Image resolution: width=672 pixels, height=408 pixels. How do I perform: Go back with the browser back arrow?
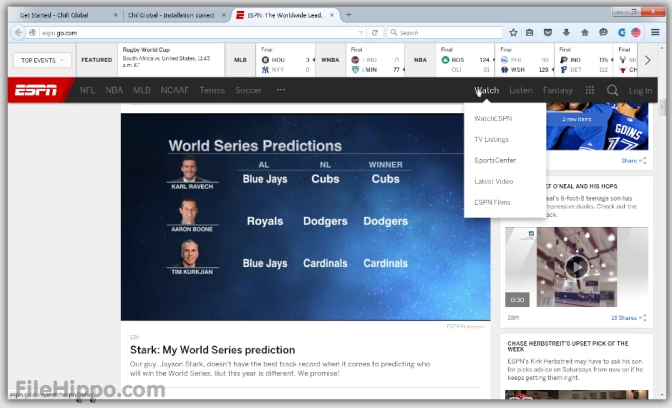(x=18, y=33)
